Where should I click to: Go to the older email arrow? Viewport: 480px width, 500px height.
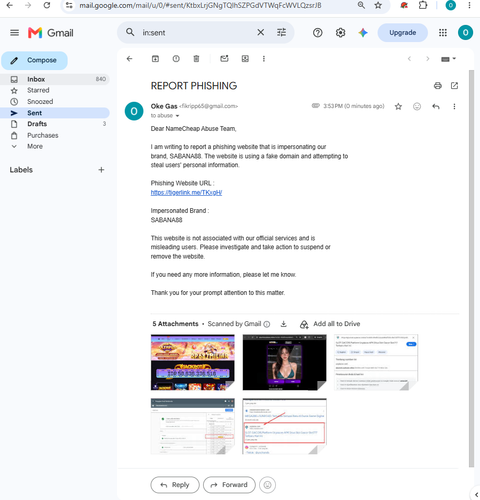click(428, 59)
